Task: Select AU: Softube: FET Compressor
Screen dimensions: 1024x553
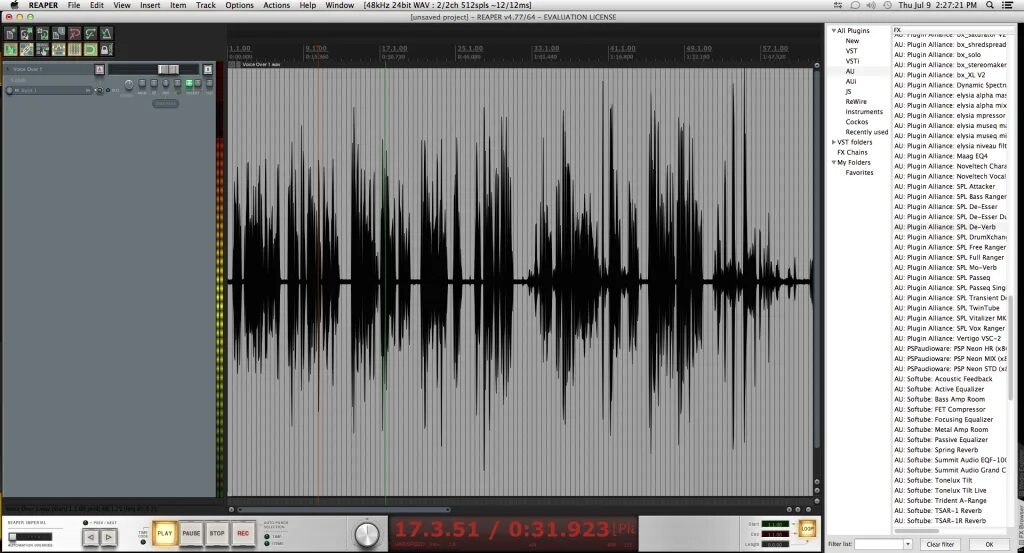Action: [x=940, y=409]
